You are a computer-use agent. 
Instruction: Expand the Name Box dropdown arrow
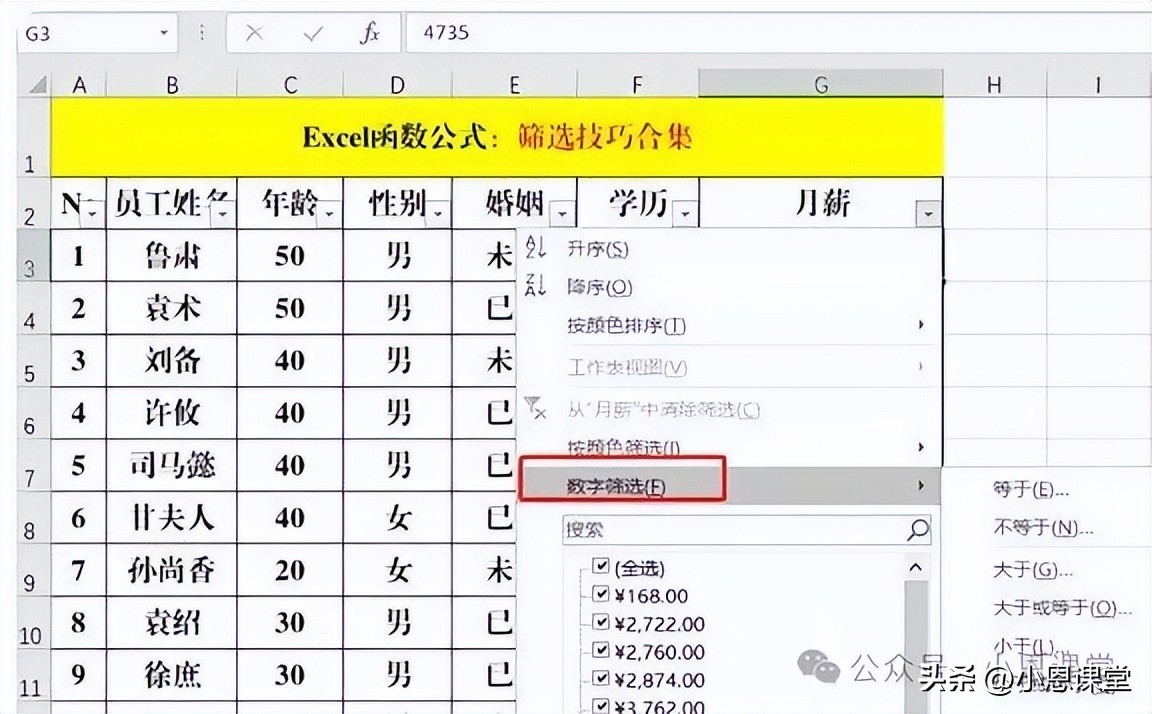[x=164, y=33]
